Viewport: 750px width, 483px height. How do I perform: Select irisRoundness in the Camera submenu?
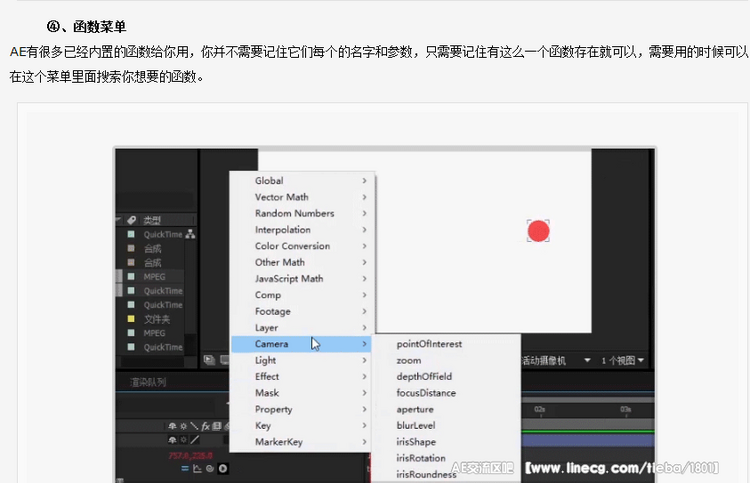446,474
